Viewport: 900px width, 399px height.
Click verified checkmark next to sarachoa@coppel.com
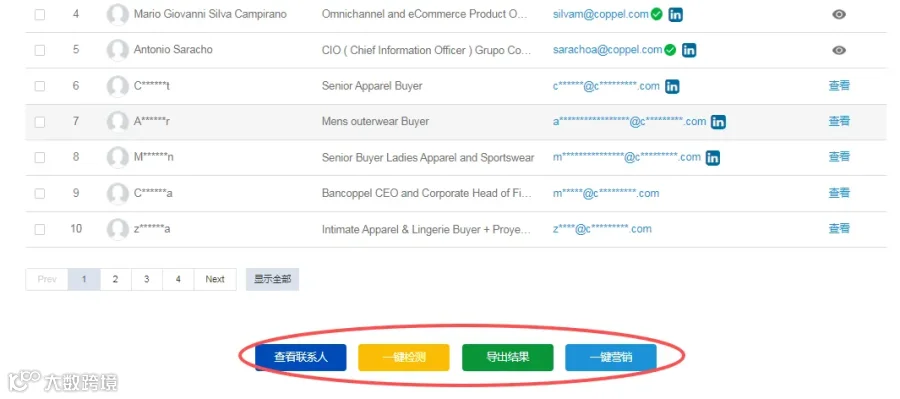(x=670, y=50)
